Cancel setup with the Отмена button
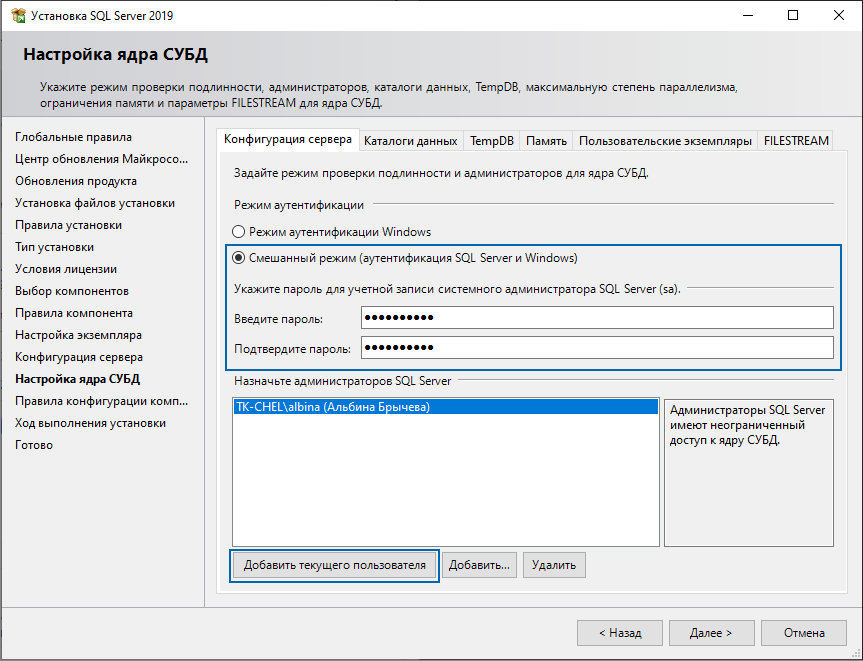The width and height of the screenshot is (863, 661). click(x=804, y=633)
